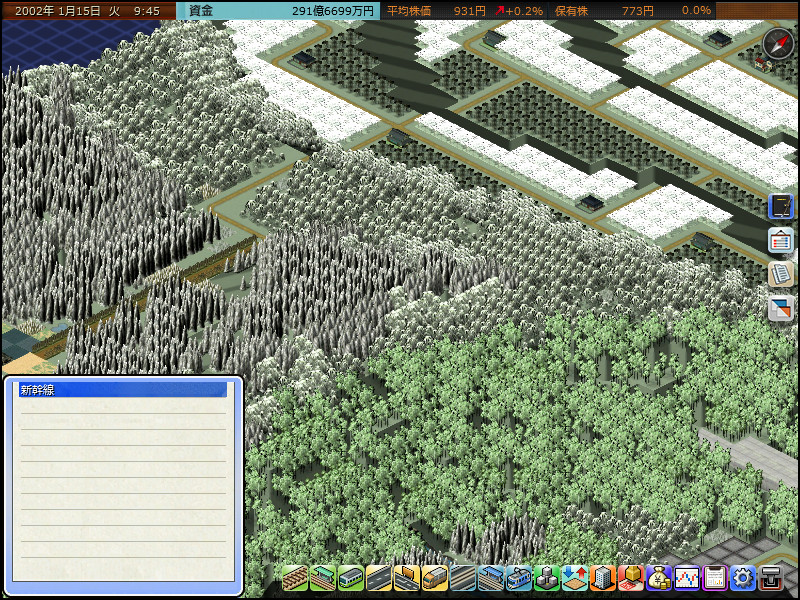This screenshot has height=600, width=800.
Task: Open the stacked documents icon
Action: [781, 274]
